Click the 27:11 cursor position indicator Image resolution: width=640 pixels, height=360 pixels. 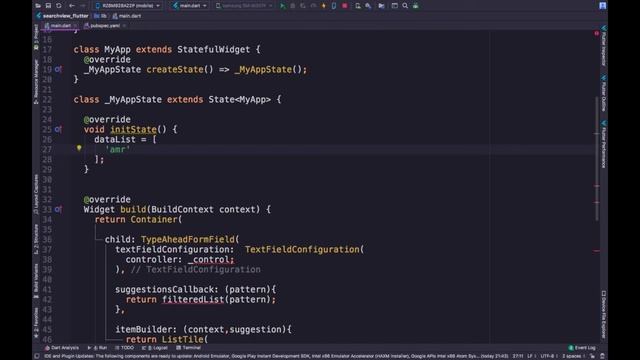[518, 356]
